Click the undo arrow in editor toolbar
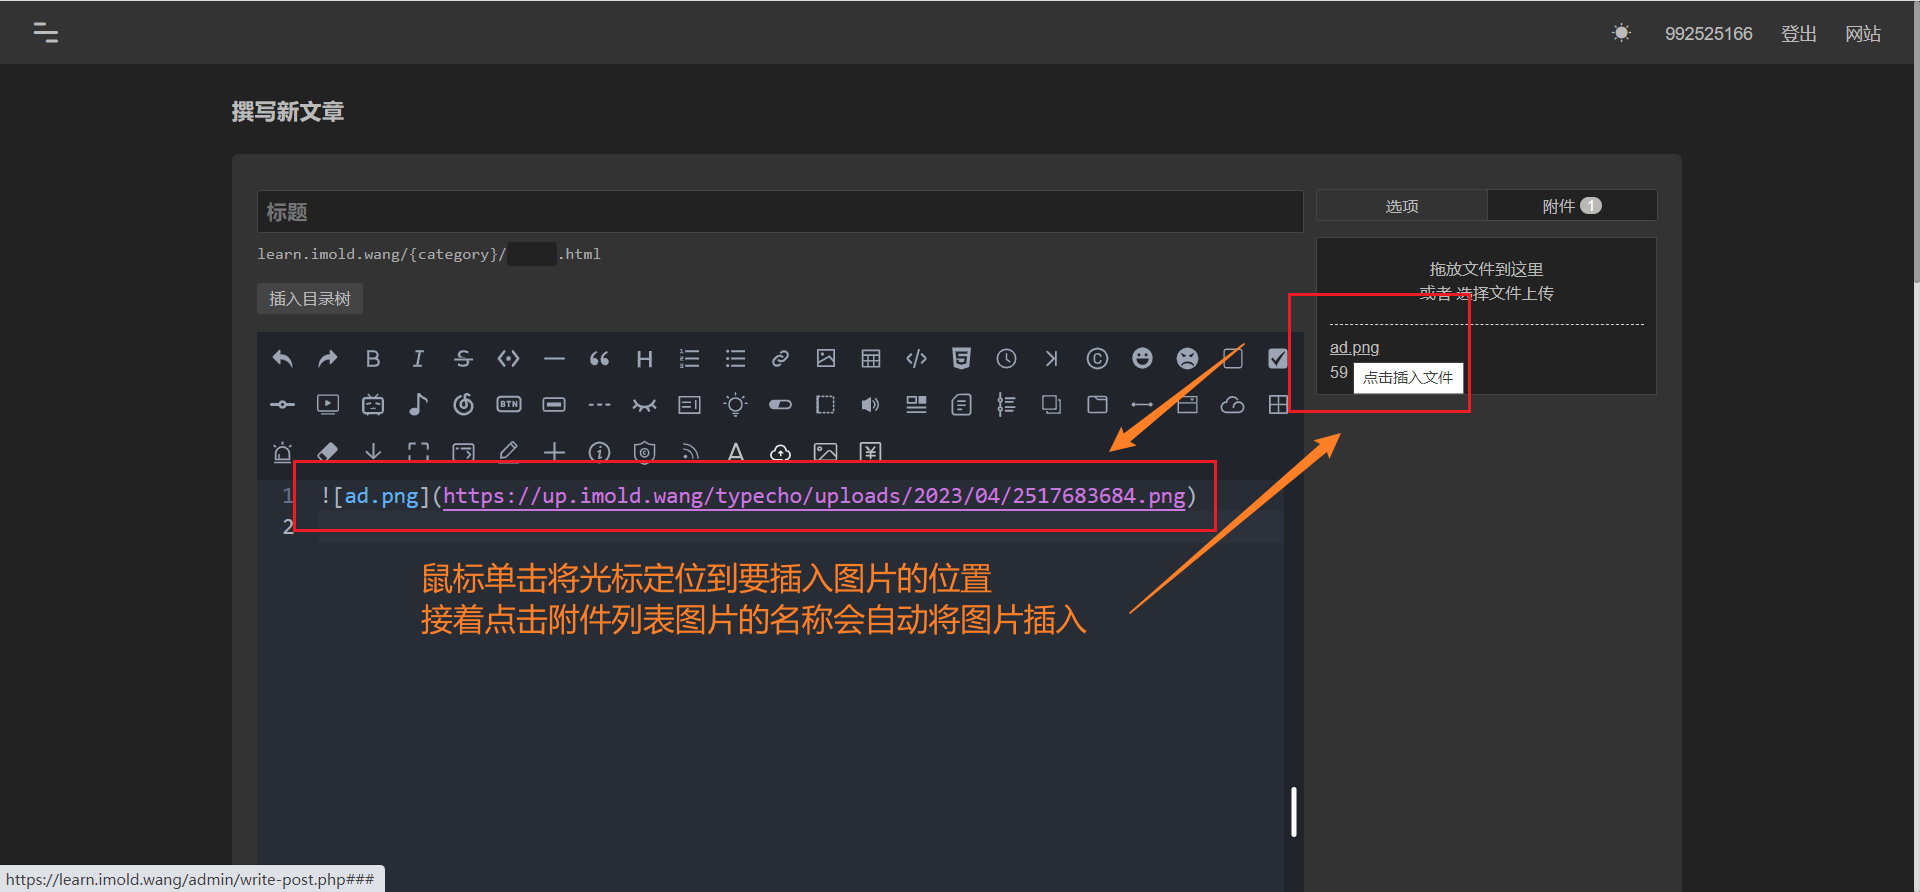This screenshot has height=892, width=1920. click(282, 358)
